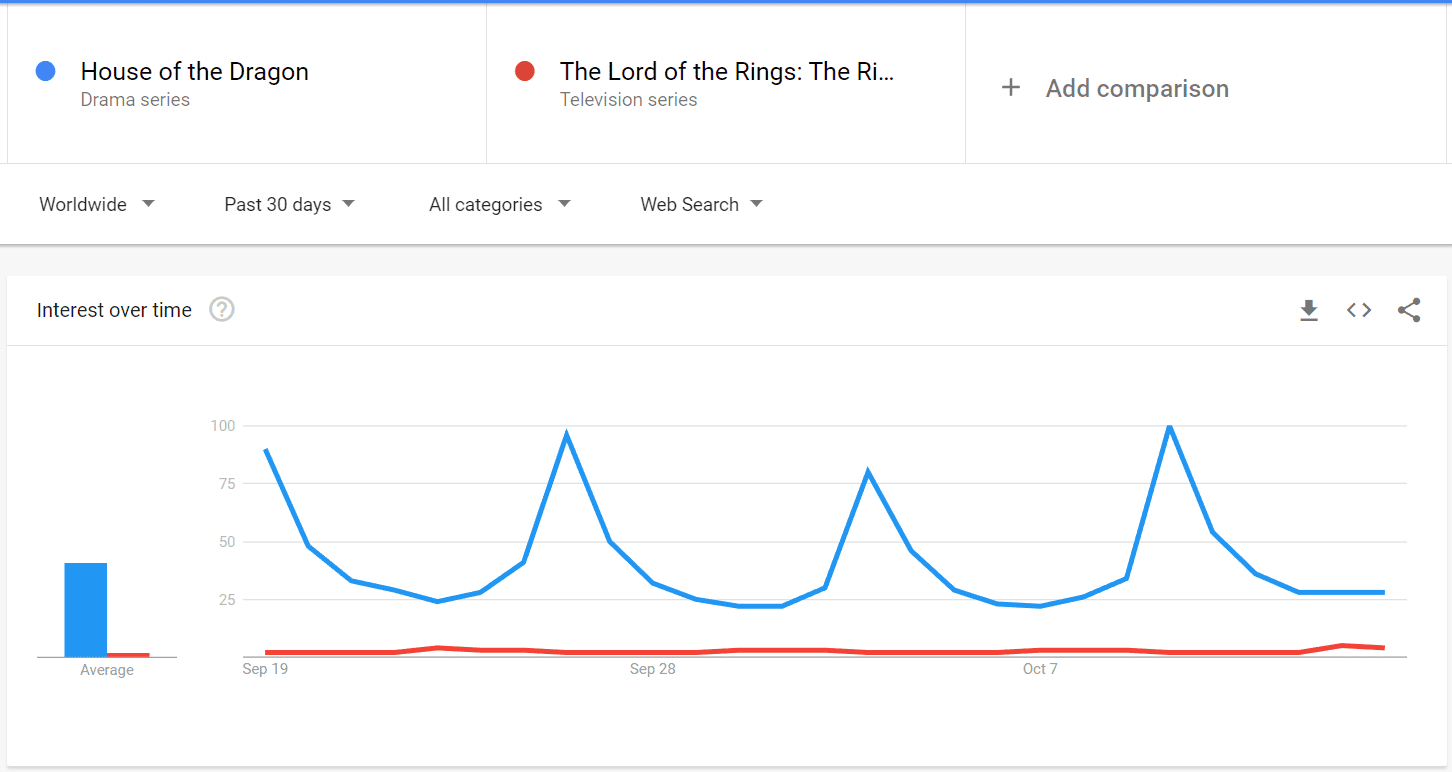Expand the Worldwide region dropdown
The height and width of the screenshot is (772, 1452).
click(97, 204)
